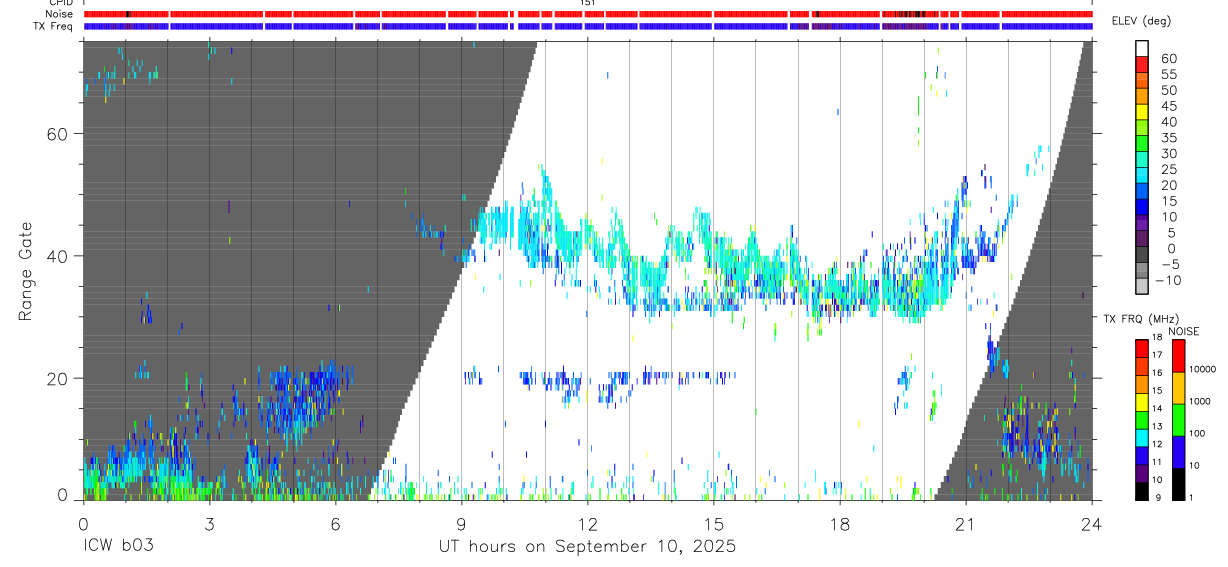Viewport: 1228px width, 567px height.
Task: Click the yellow segment of the ELEV colorbar
Action: (x=1141, y=112)
